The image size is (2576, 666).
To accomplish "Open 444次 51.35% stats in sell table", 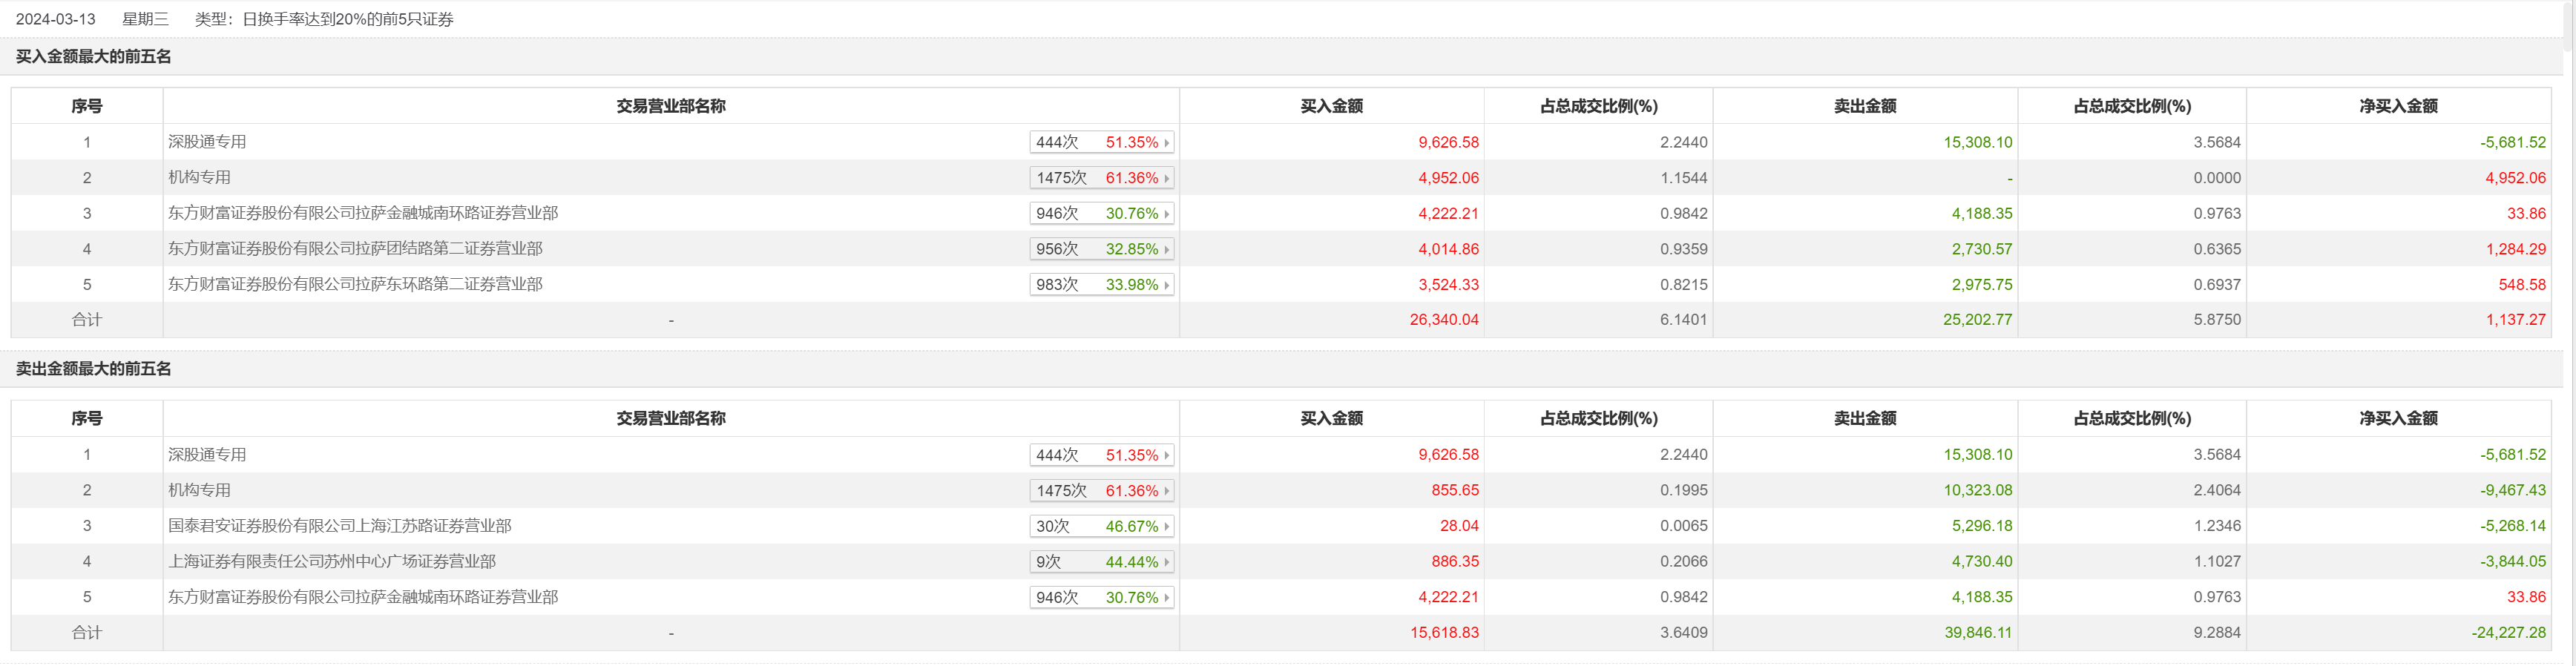I will [x=1100, y=455].
